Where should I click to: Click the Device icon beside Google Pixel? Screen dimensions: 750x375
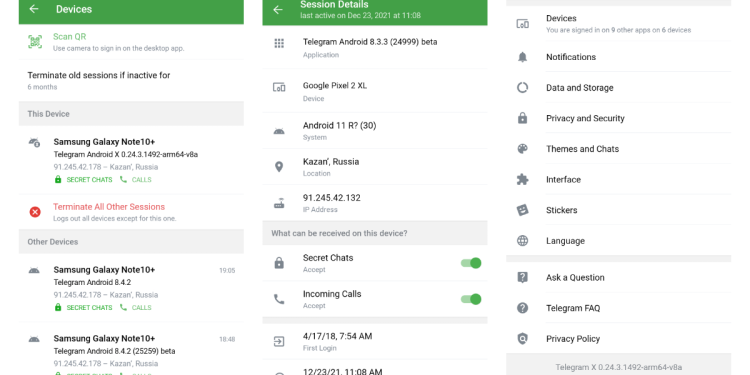pyautogui.click(x=279, y=87)
